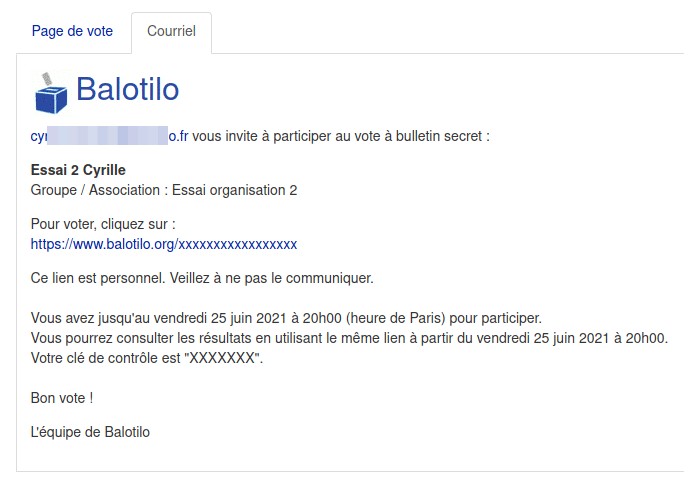
Task: Click the 'Bon vote !' closing line
Action: pos(62,398)
